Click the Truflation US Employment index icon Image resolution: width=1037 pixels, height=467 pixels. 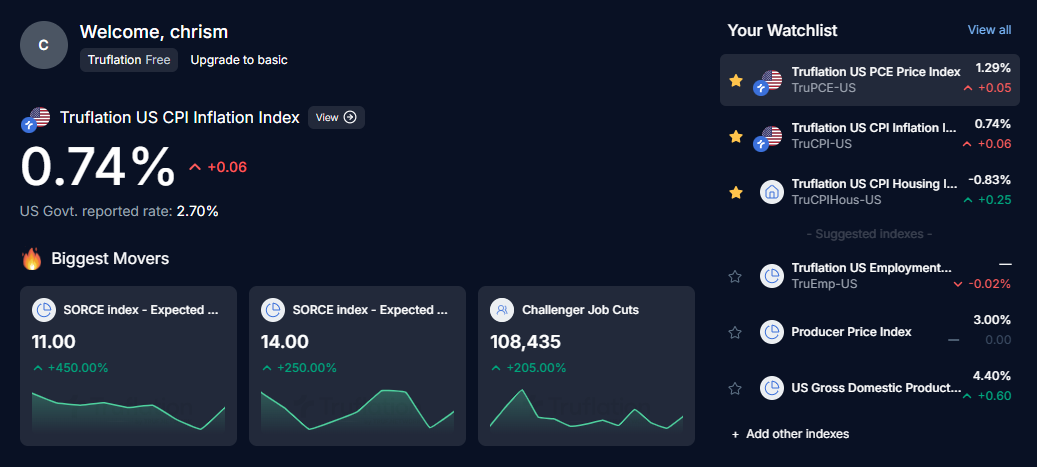[771, 276]
